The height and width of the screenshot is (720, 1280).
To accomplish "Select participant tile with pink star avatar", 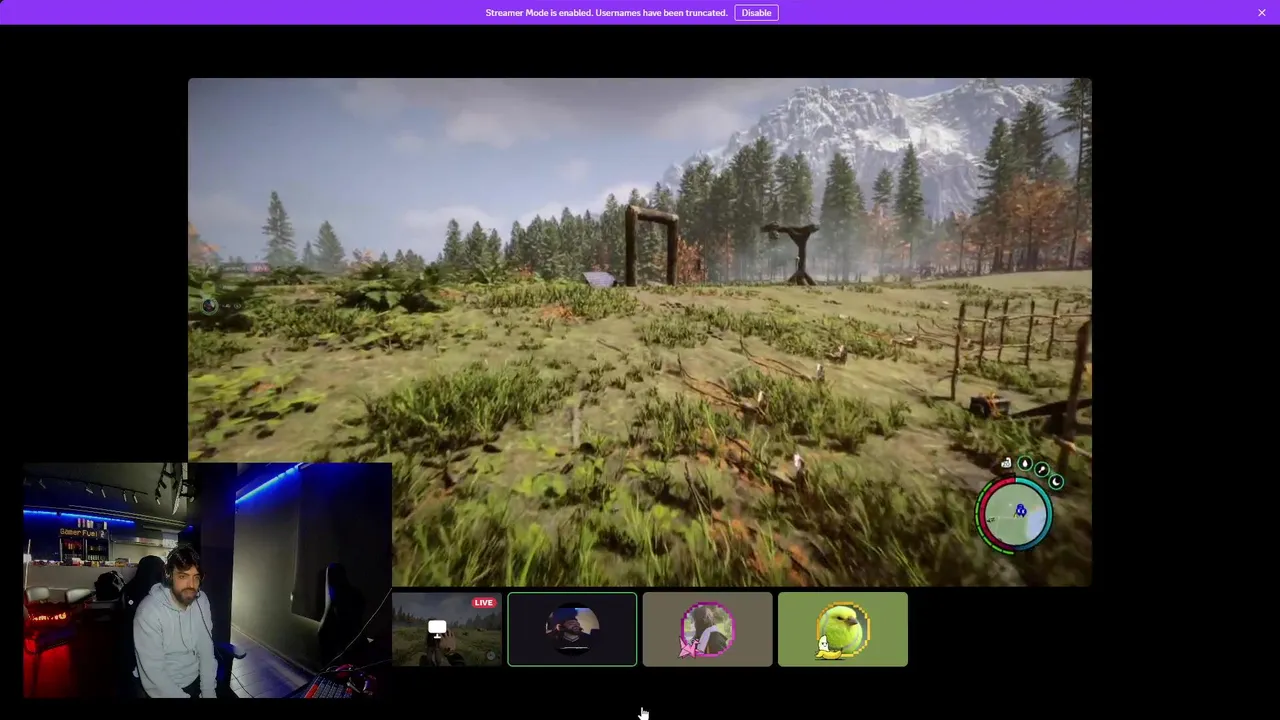I will click(x=707, y=629).
